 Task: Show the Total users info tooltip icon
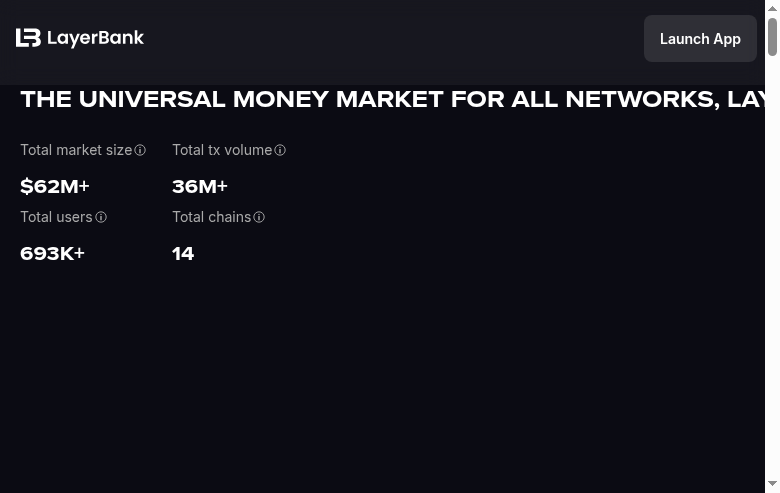point(101,218)
